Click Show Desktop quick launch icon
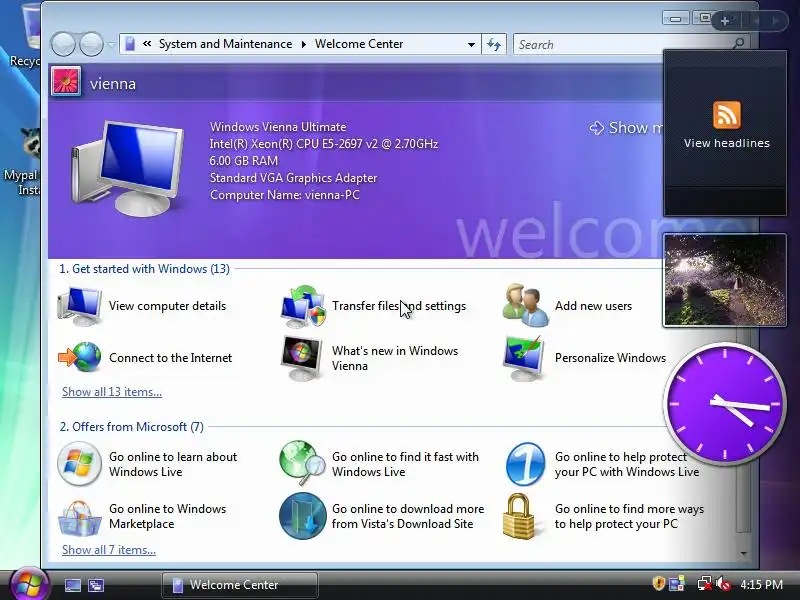 click(72, 585)
